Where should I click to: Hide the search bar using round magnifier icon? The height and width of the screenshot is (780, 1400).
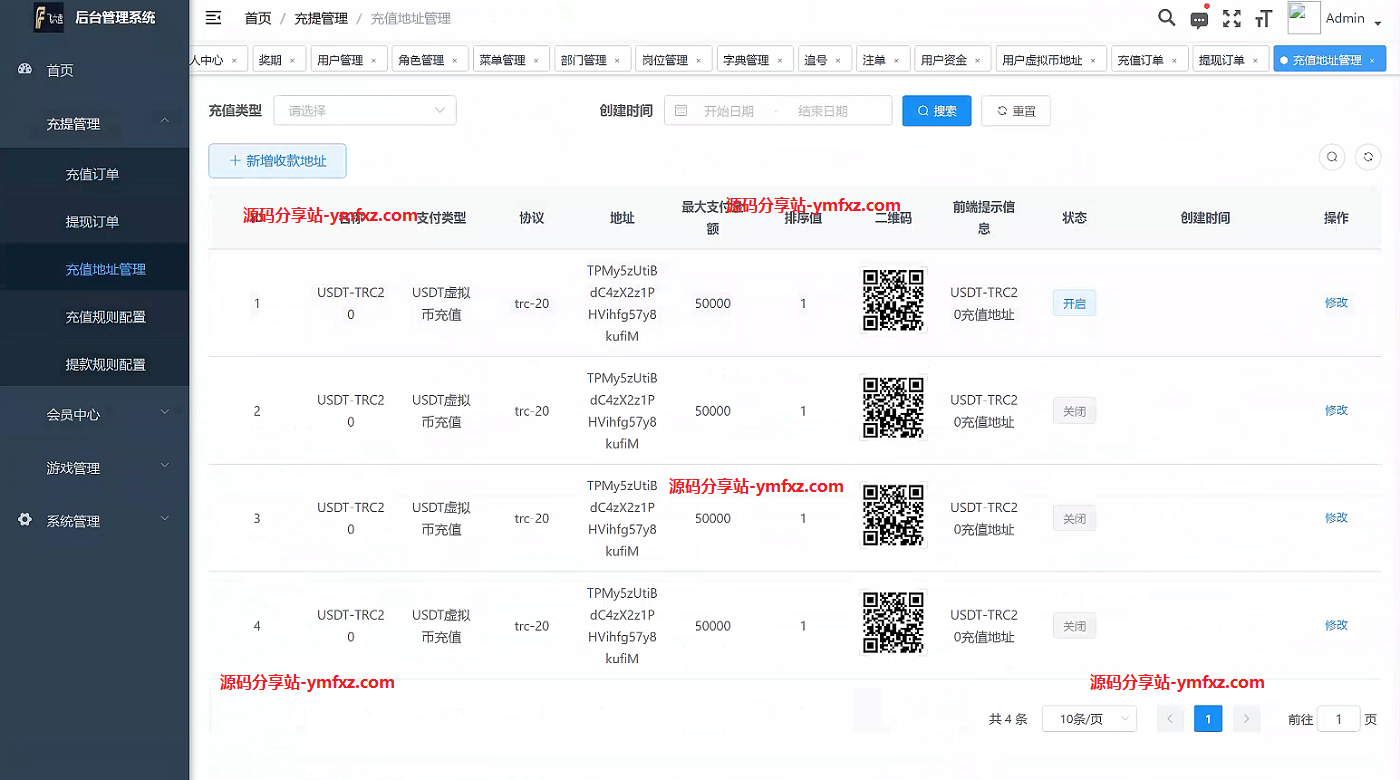pos(1332,157)
